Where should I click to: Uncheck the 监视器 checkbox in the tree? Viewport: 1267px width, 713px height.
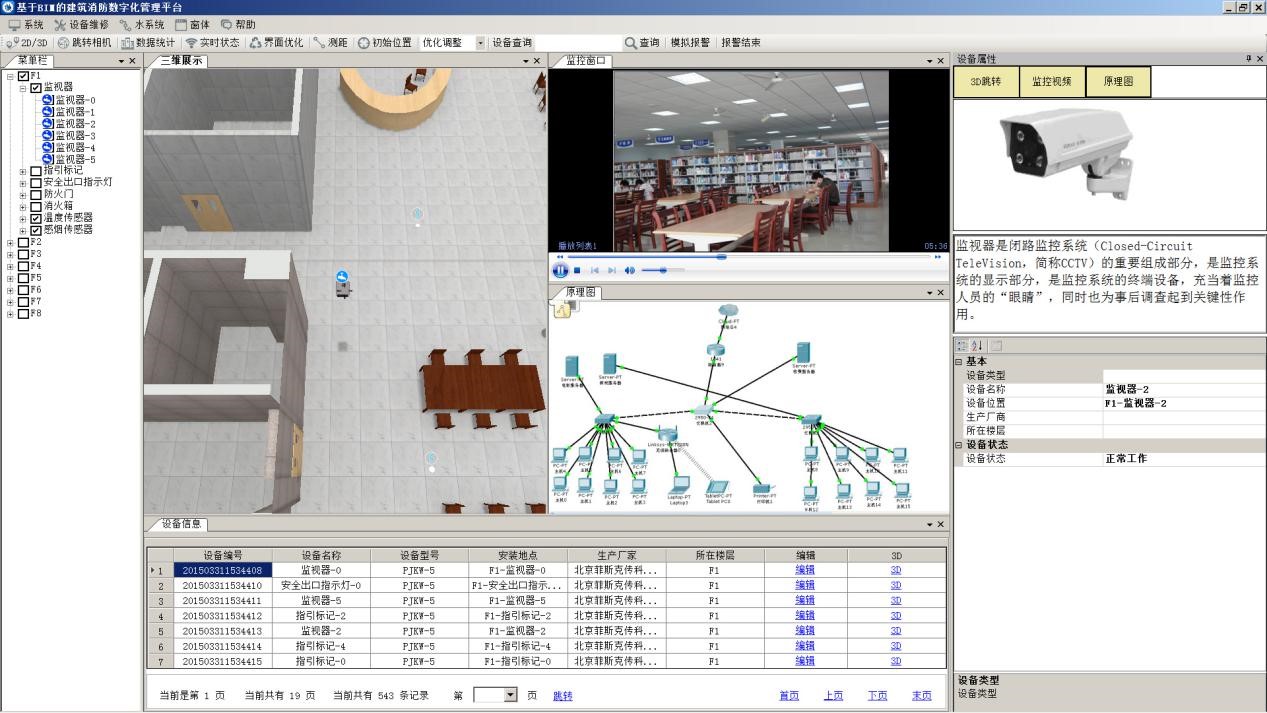click(x=36, y=88)
